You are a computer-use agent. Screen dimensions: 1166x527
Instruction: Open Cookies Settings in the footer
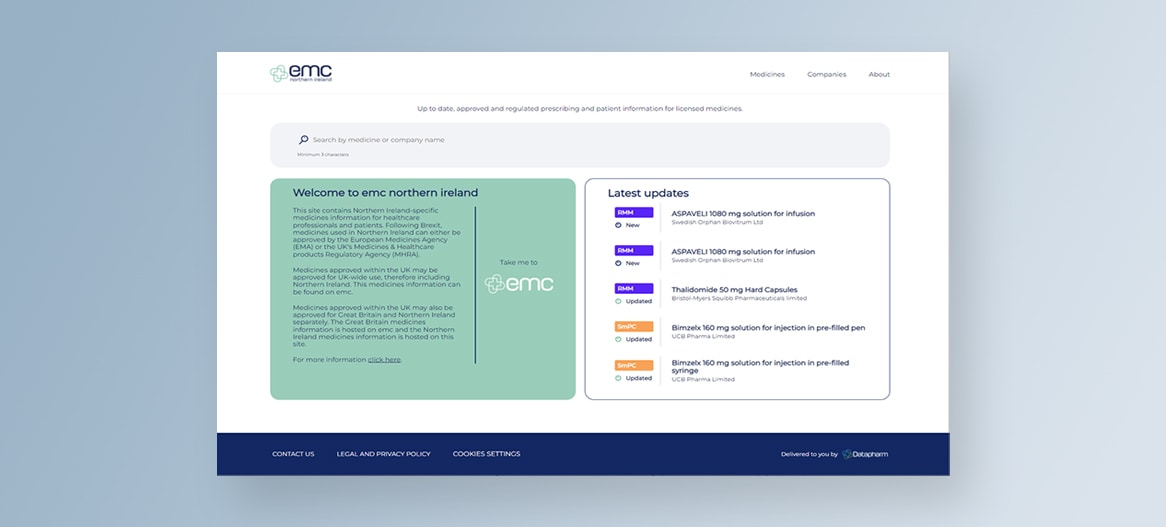pyautogui.click(x=486, y=454)
